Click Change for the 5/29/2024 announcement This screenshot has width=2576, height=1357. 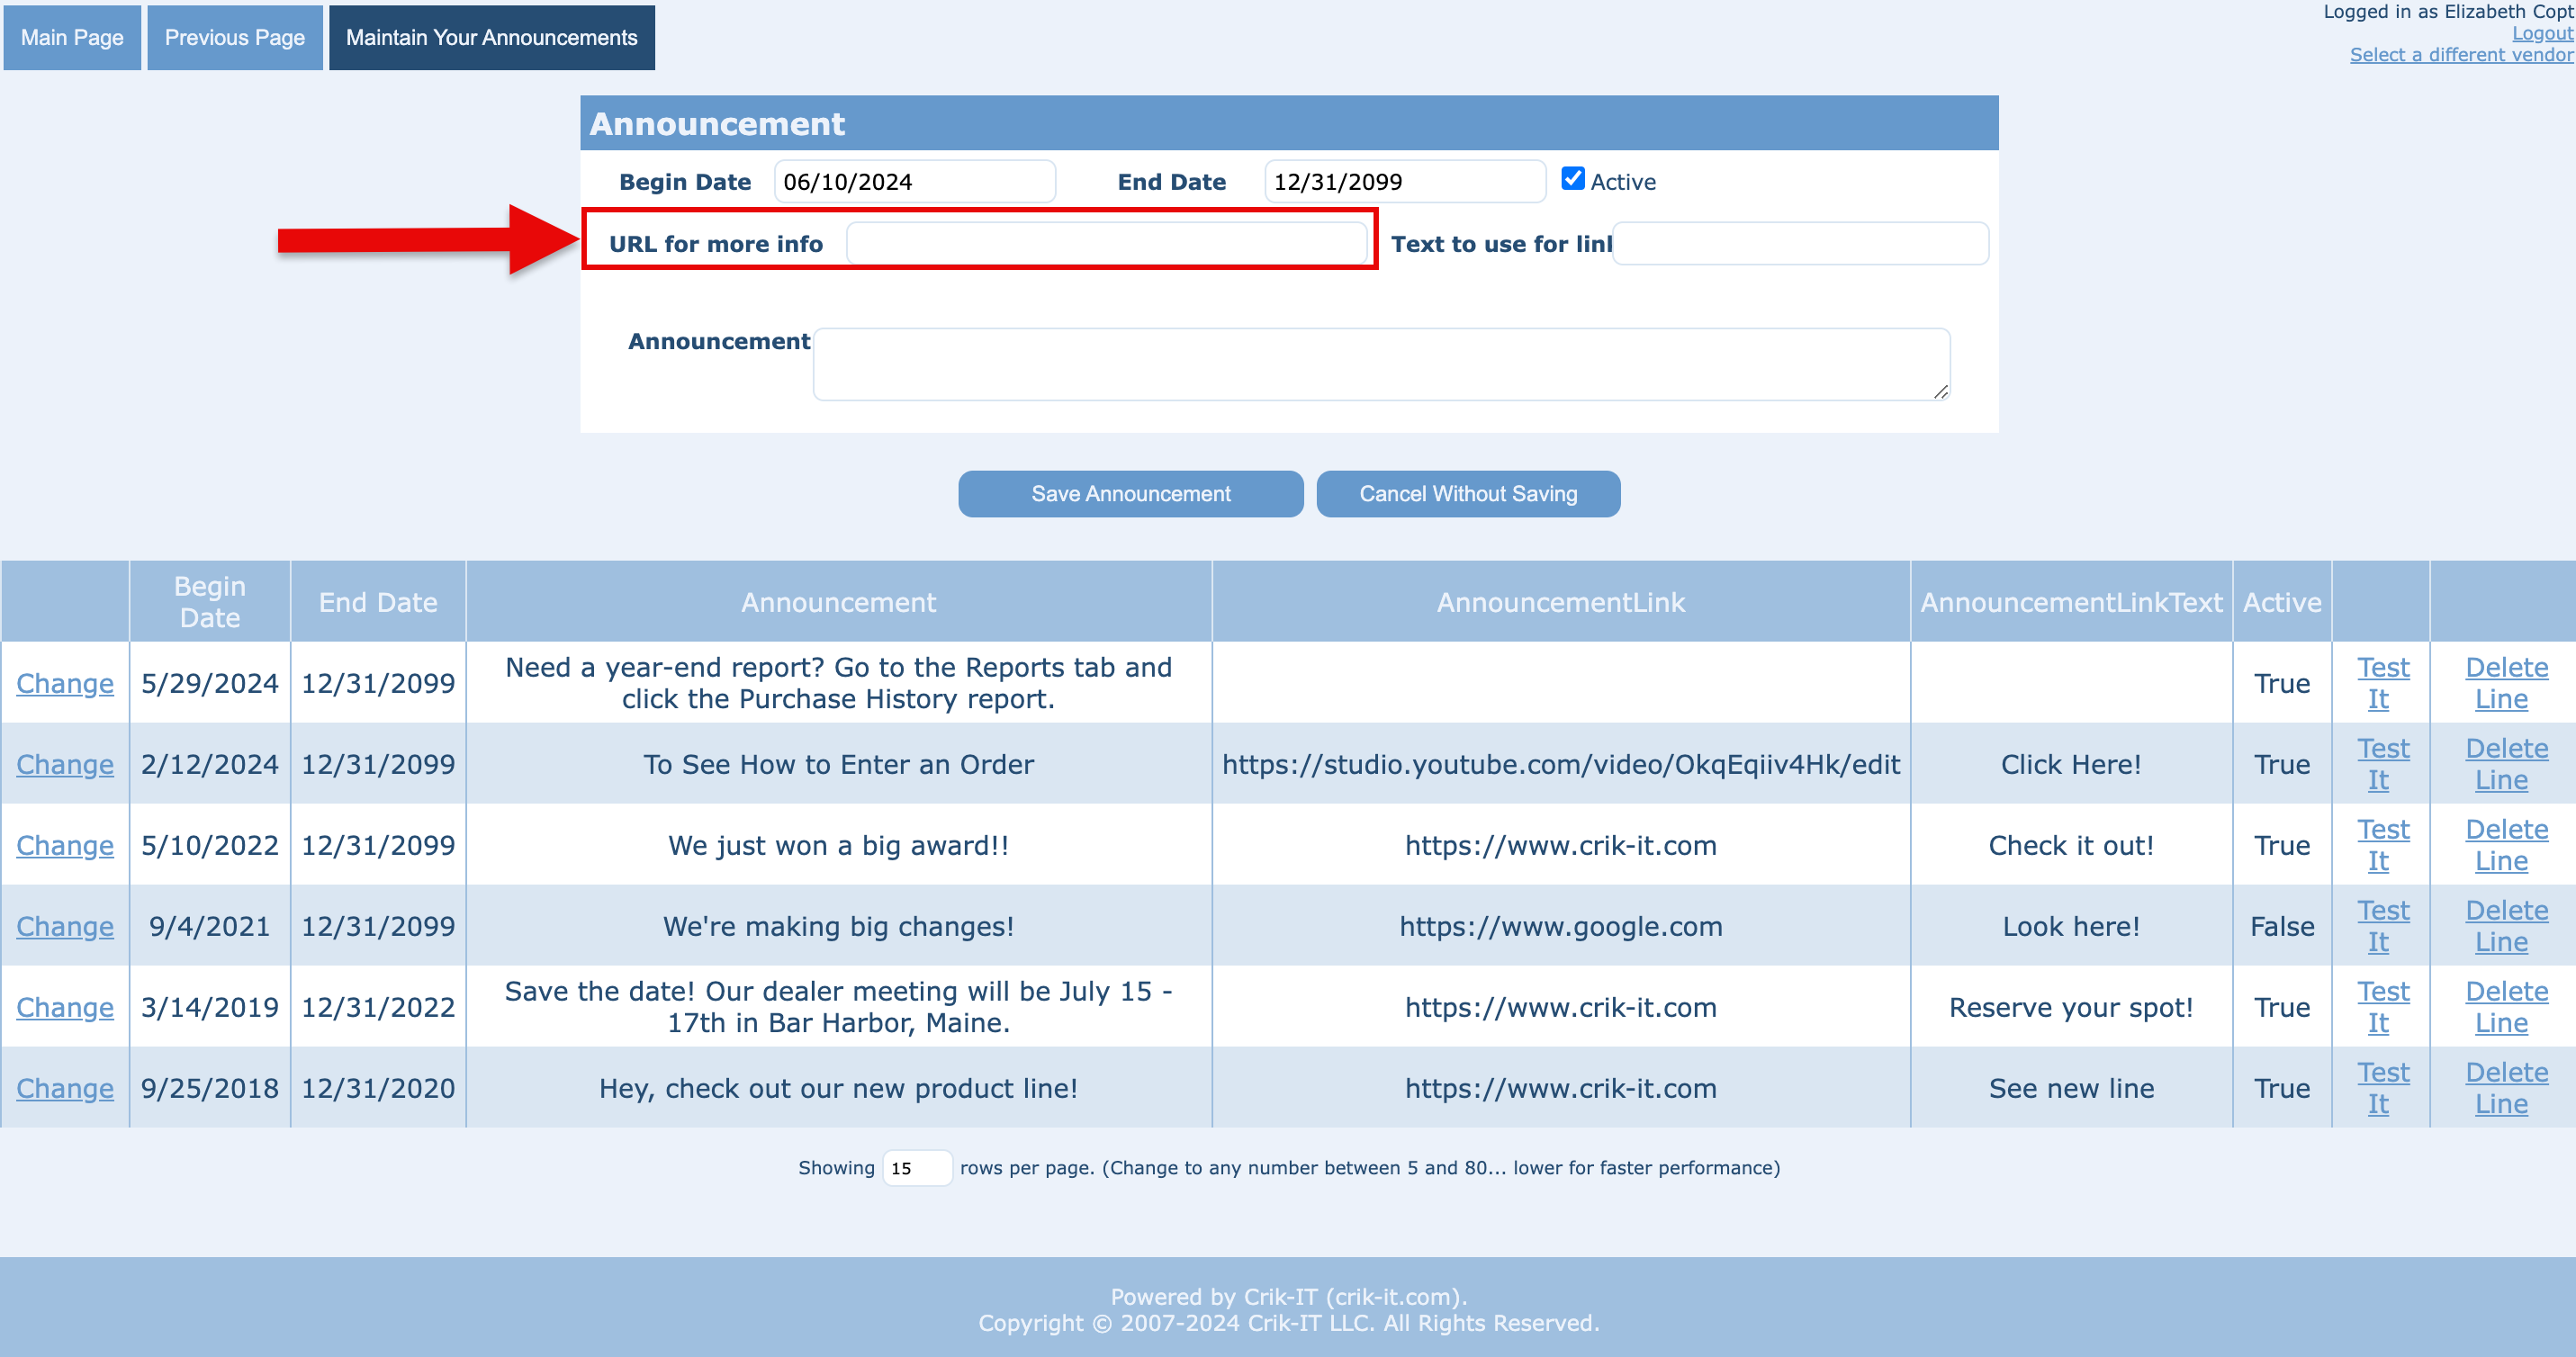pyautogui.click(x=65, y=683)
